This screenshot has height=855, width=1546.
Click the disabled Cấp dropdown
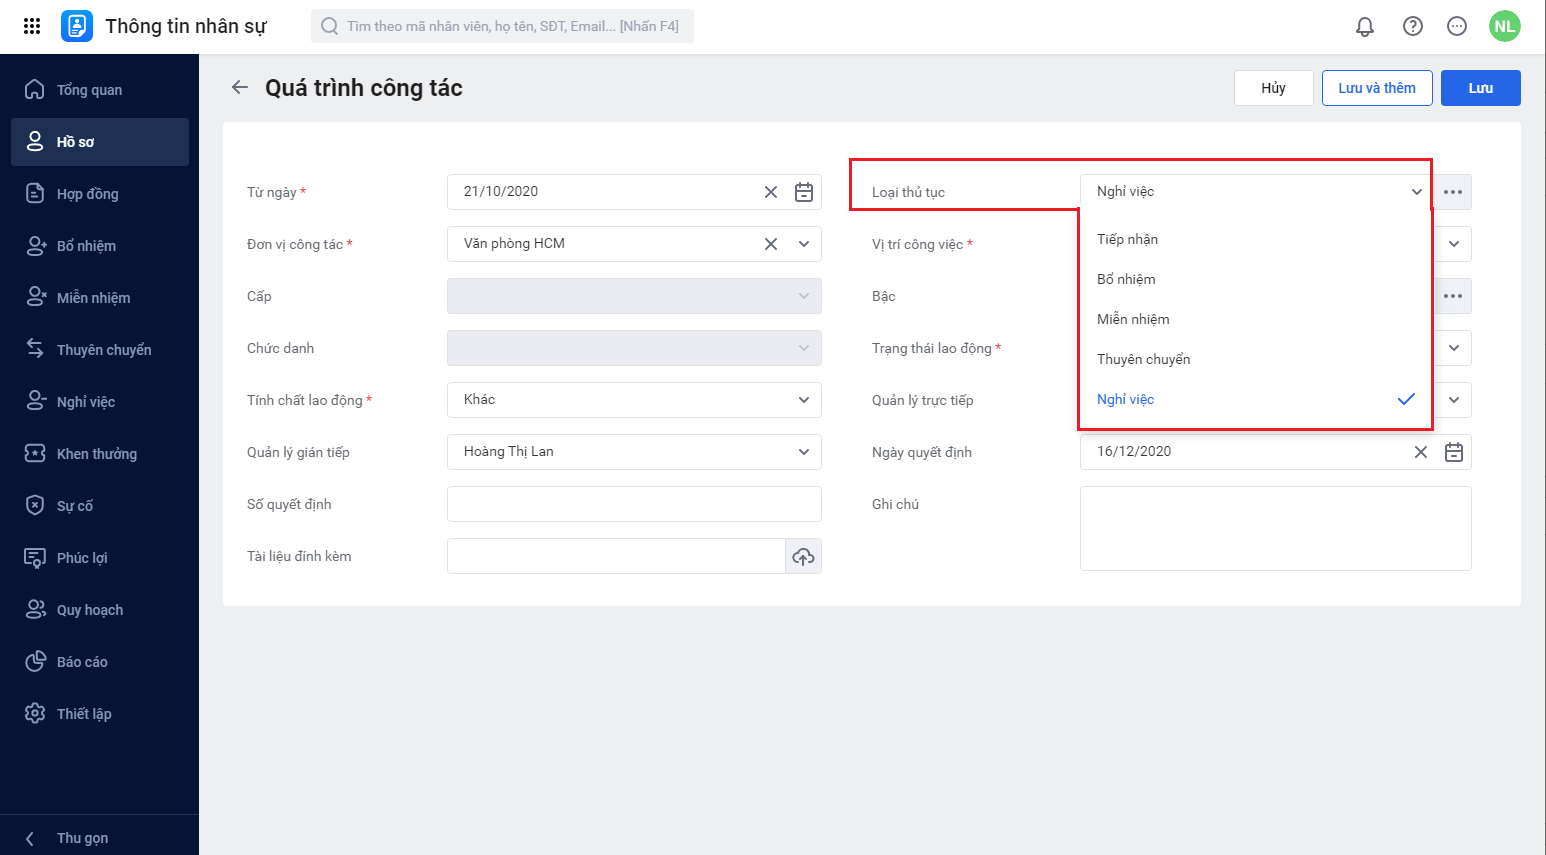click(634, 296)
